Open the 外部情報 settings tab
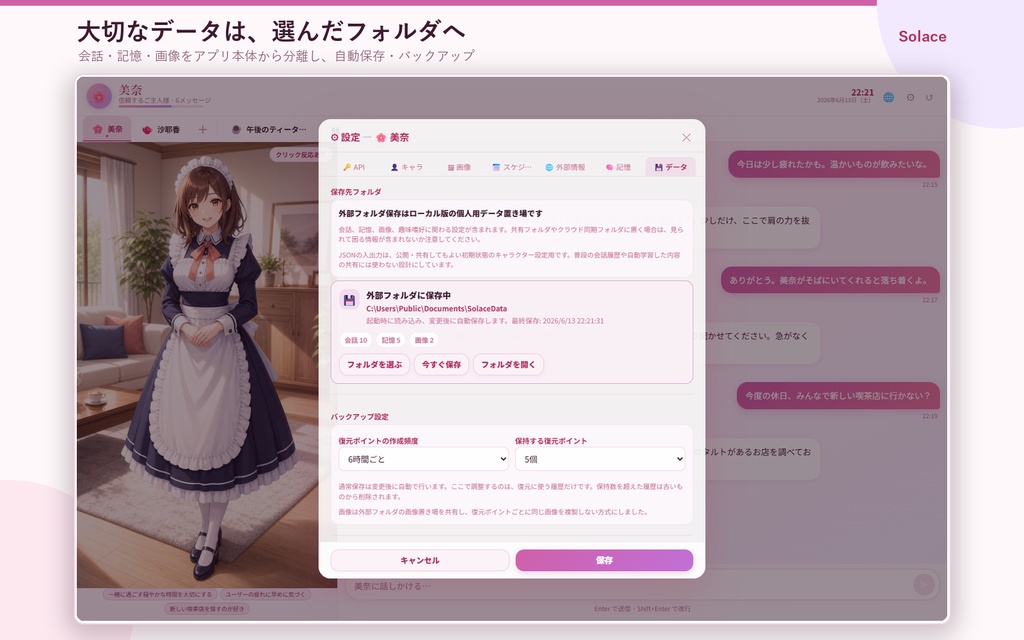The height and width of the screenshot is (640, 1024). point(566,167)
